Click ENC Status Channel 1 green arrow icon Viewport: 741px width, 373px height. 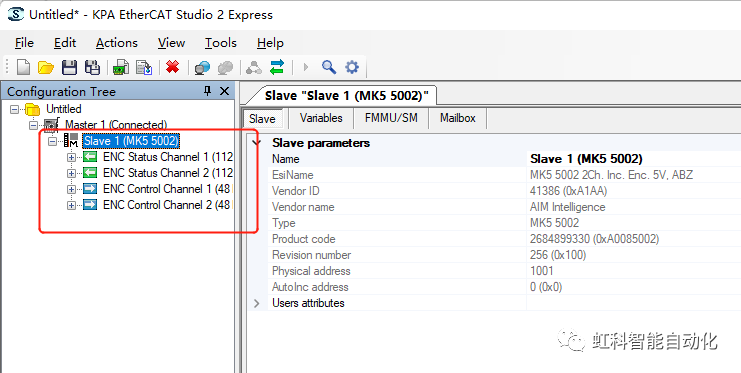click(90, 157)
